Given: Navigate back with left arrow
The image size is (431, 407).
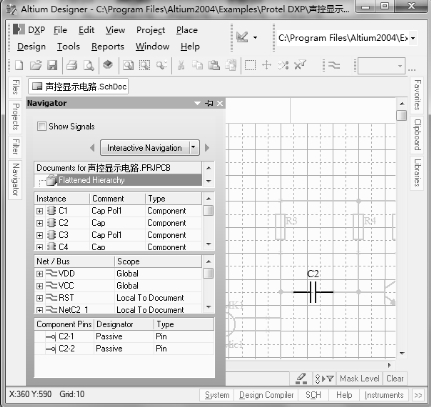Looking at the screenshot, I should pyautogui.click(x=92, y=147).
